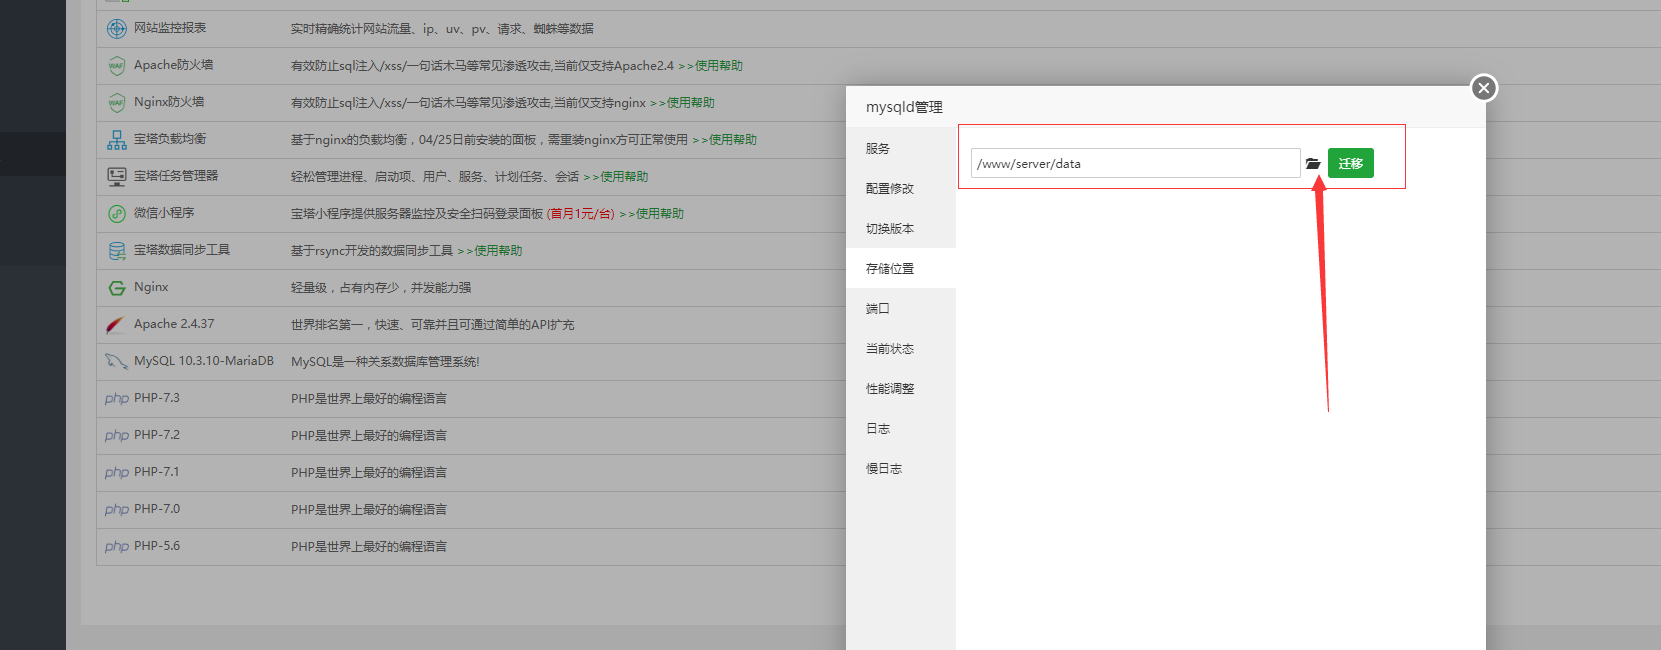Click the 实时精确统计网站流量 description
1661x650 pixels.
point(442,28)
